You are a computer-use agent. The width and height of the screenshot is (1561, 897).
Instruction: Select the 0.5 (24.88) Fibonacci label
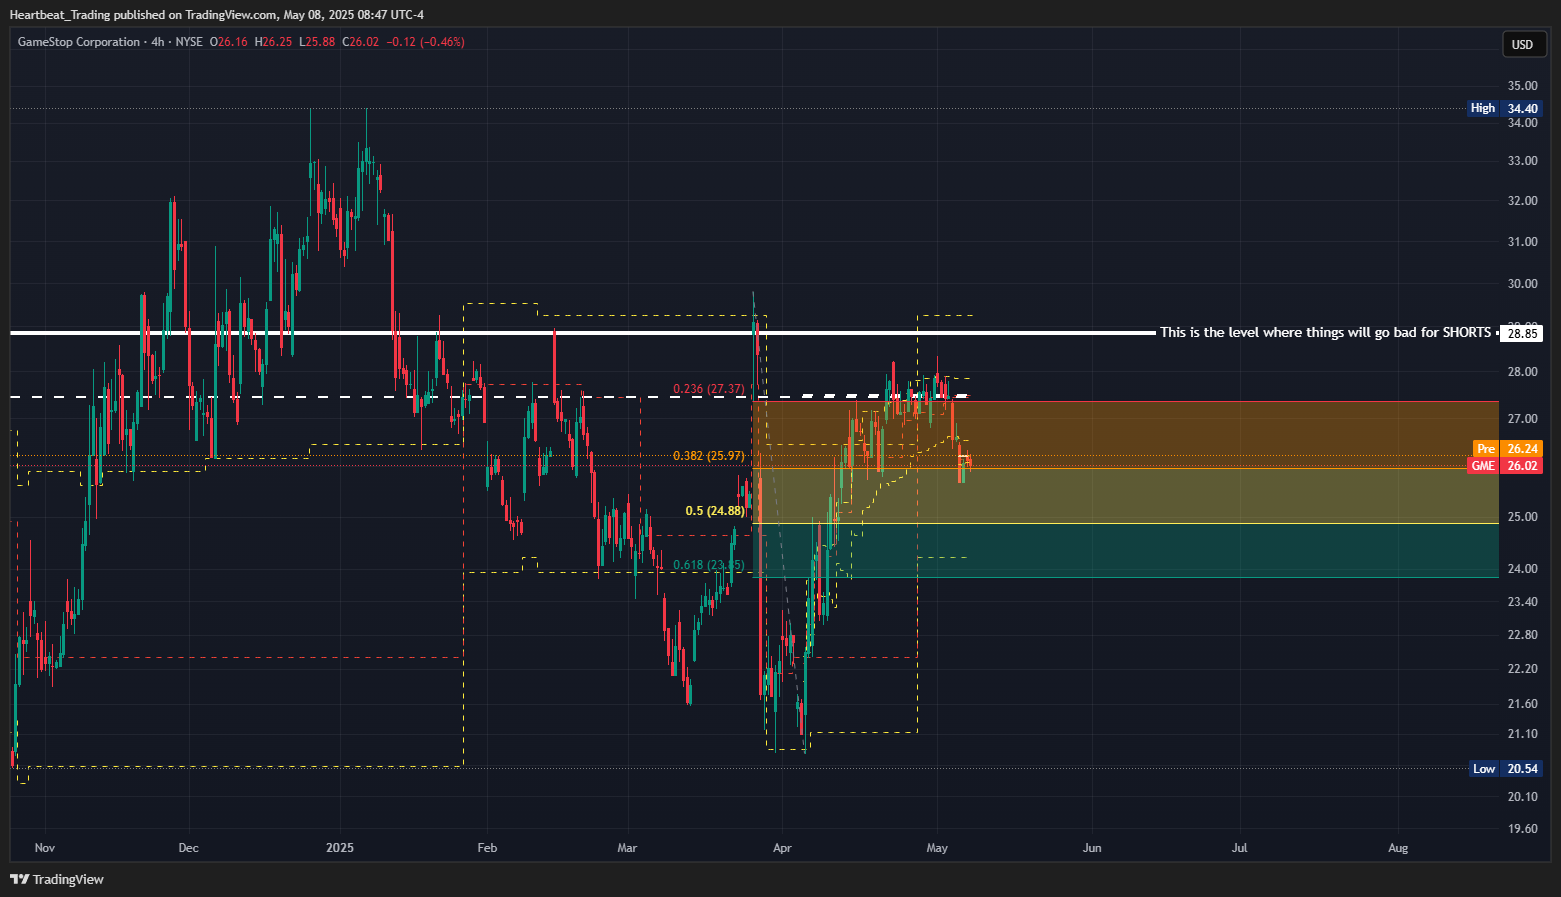(x=715, y=511)
